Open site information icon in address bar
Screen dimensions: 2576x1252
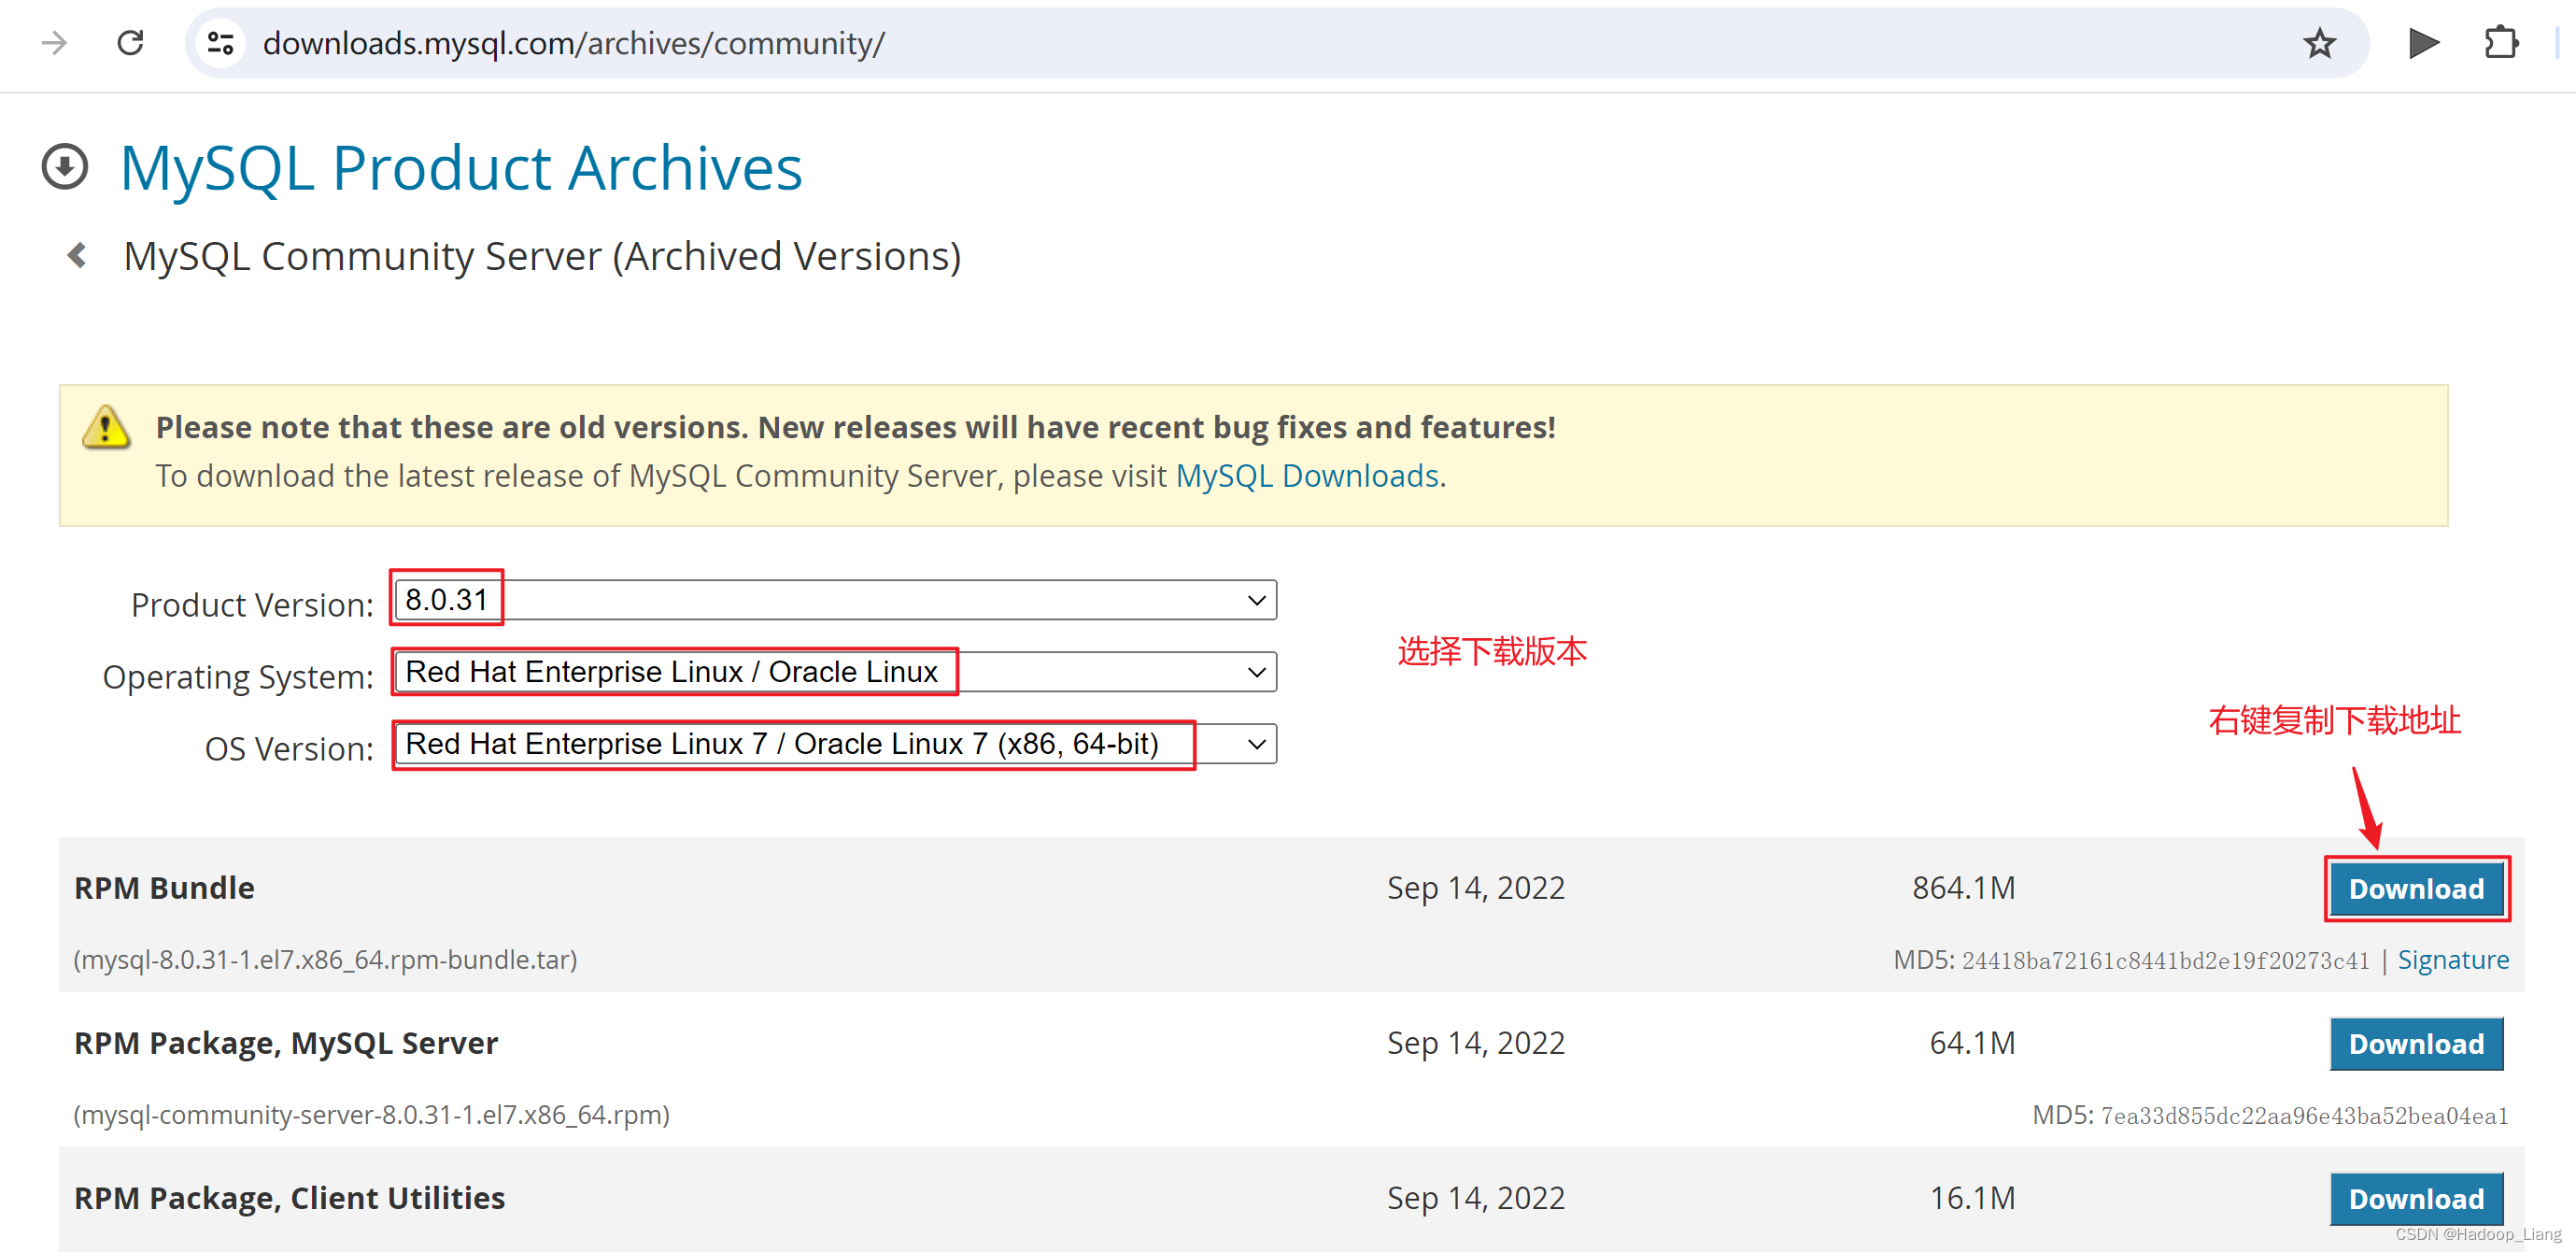220,43
